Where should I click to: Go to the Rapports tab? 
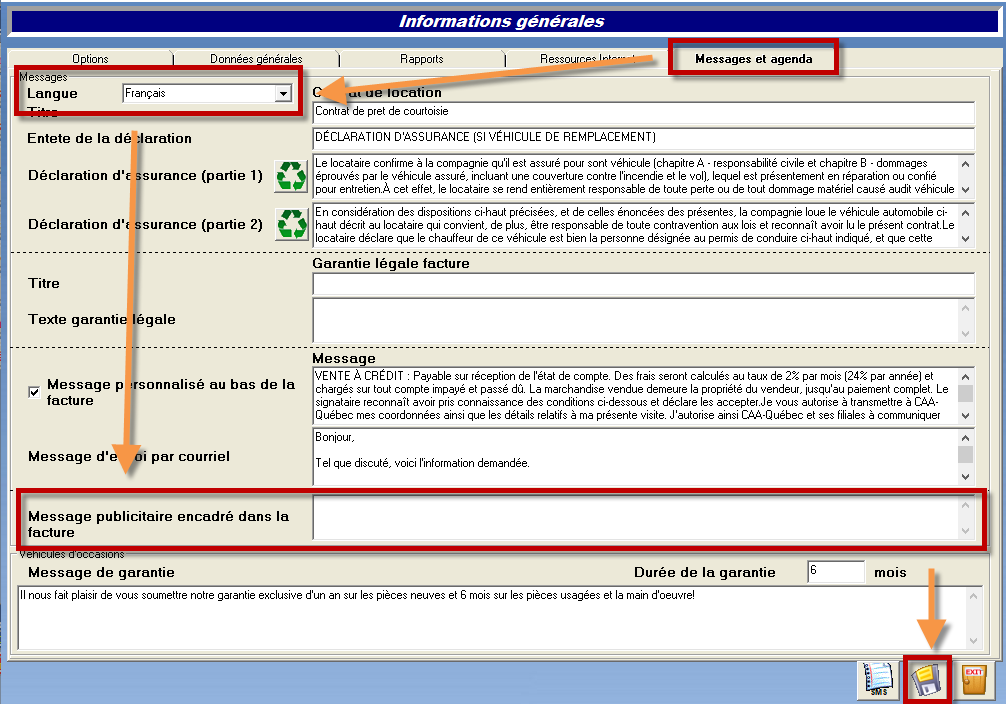point(422,58)
